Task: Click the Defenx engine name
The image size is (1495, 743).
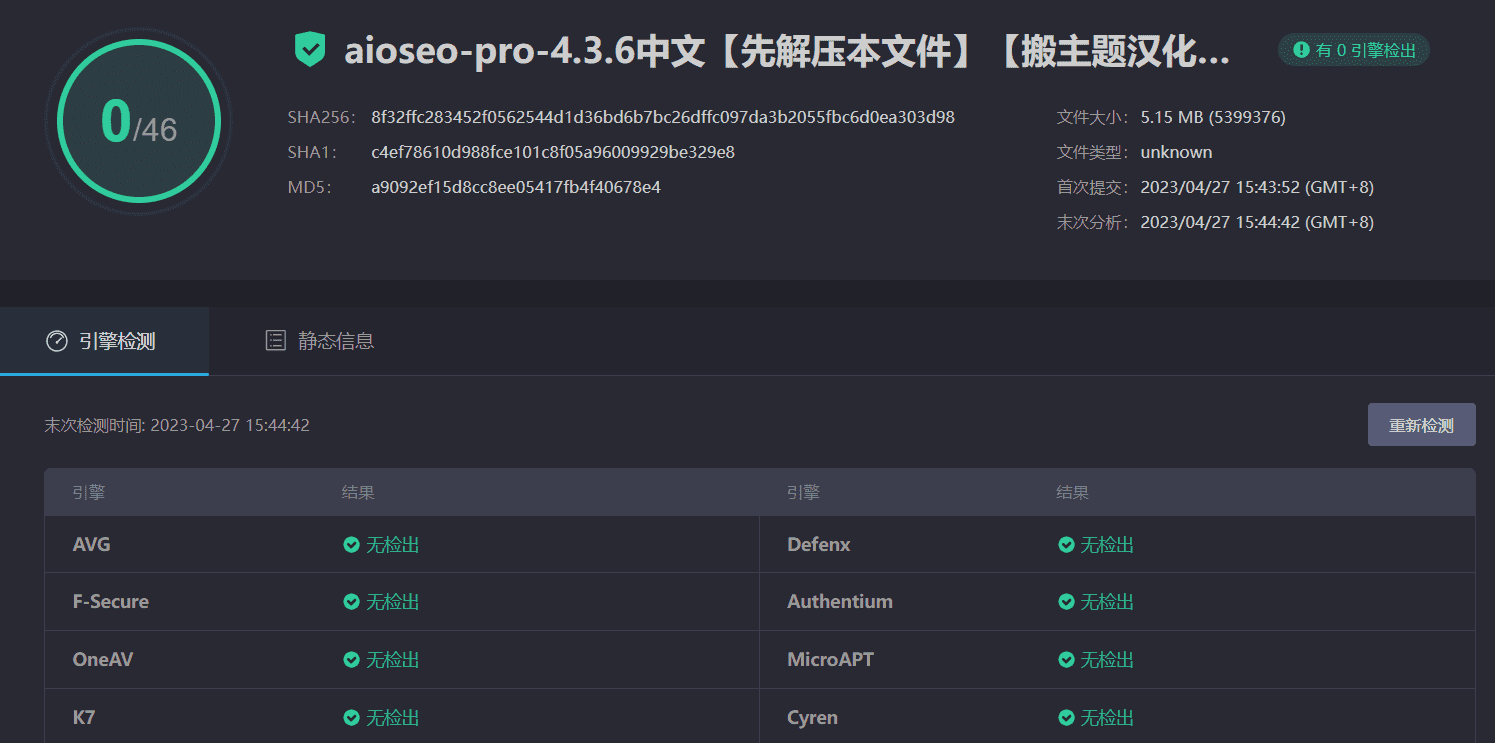Action: pos(819,545)
